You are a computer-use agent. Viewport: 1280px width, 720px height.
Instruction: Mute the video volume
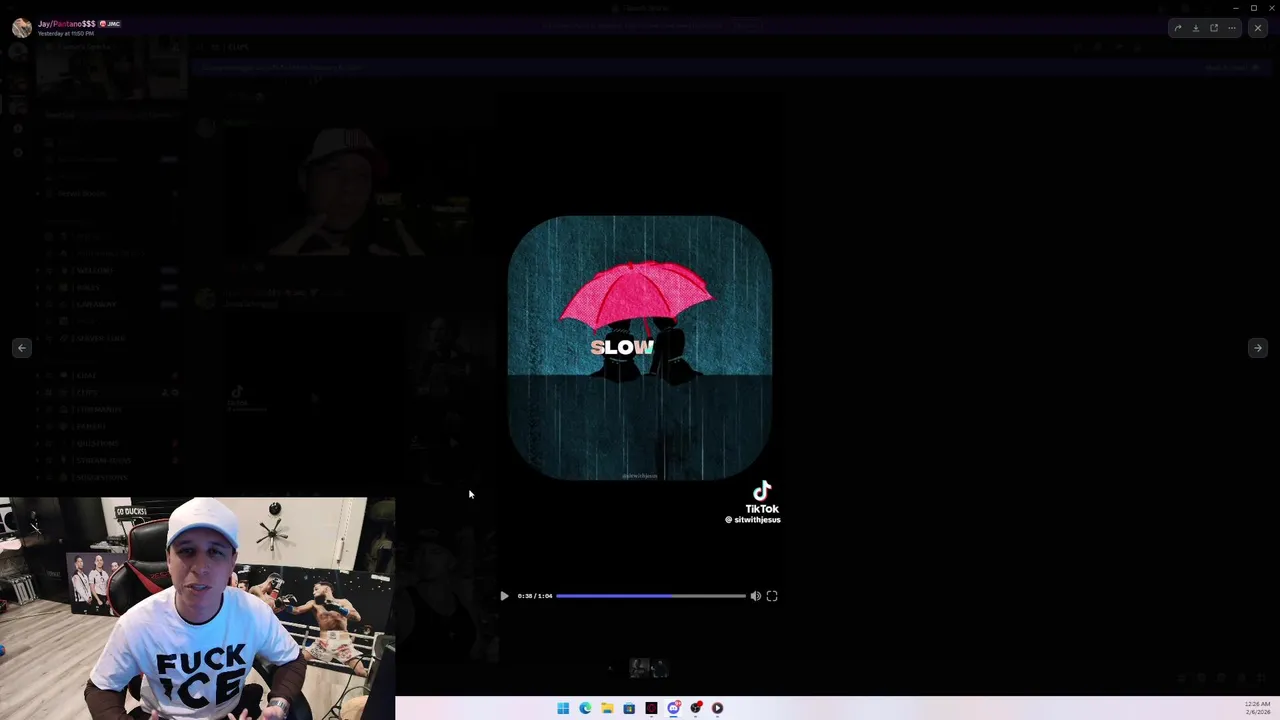[x=756, y=596]
